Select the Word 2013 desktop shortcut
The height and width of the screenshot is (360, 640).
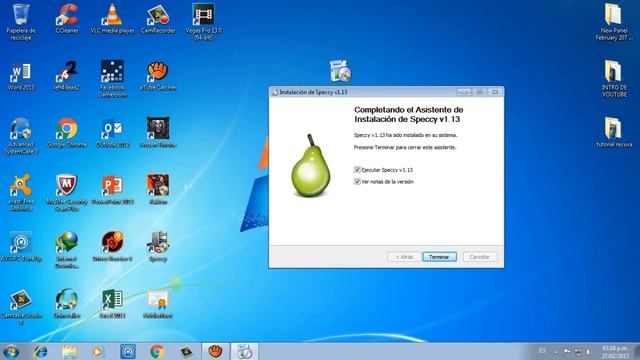click(x=21, y=76)
